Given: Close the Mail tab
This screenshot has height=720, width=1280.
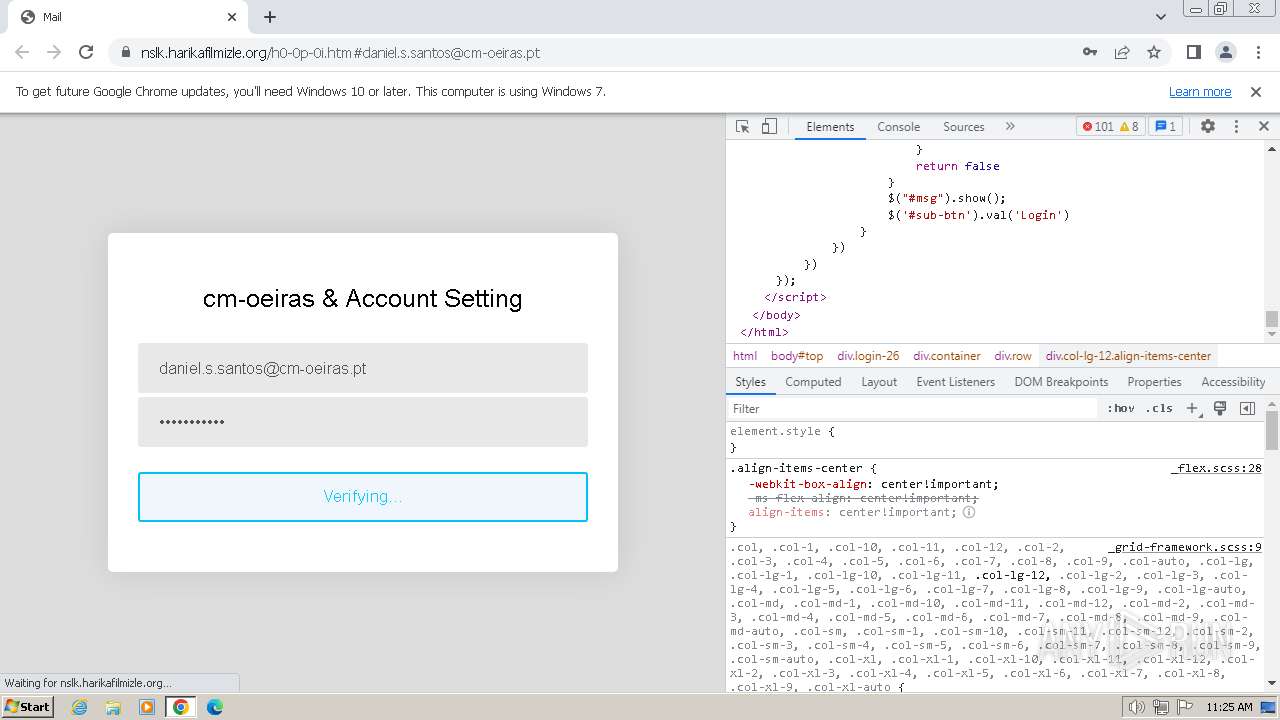Looking at the screenshot, I should [232, 17].
